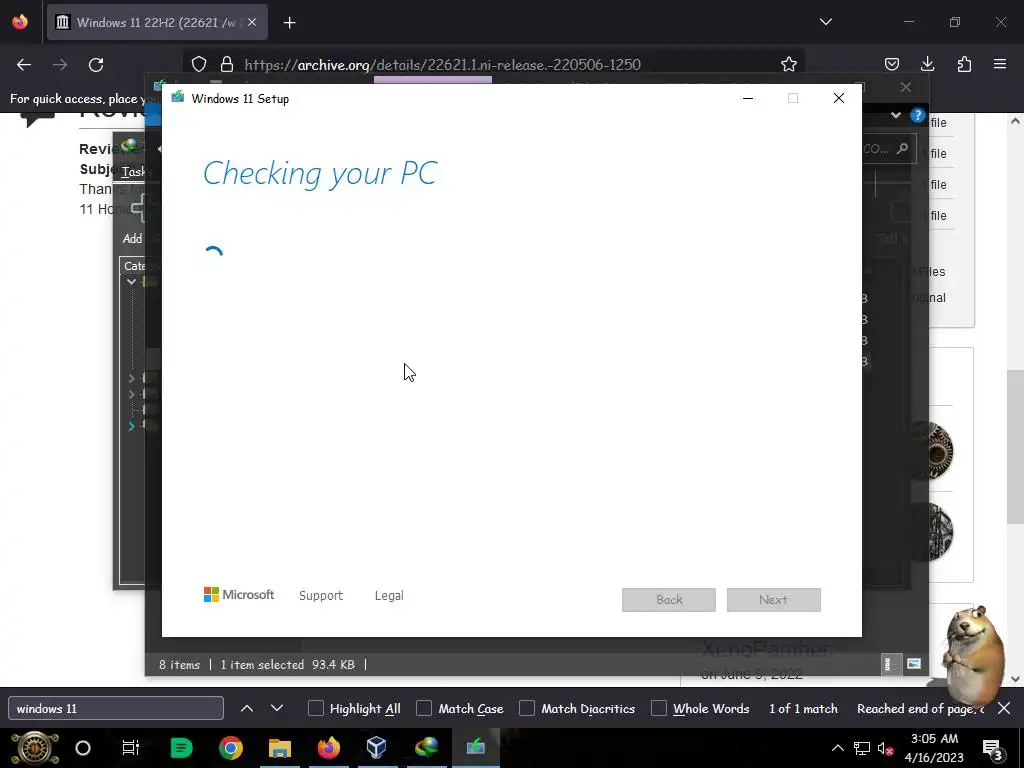The image size is (1024, 768).
Task: Open Support link in Setup window
Action: pyautogui.click(x=321, y=596)
